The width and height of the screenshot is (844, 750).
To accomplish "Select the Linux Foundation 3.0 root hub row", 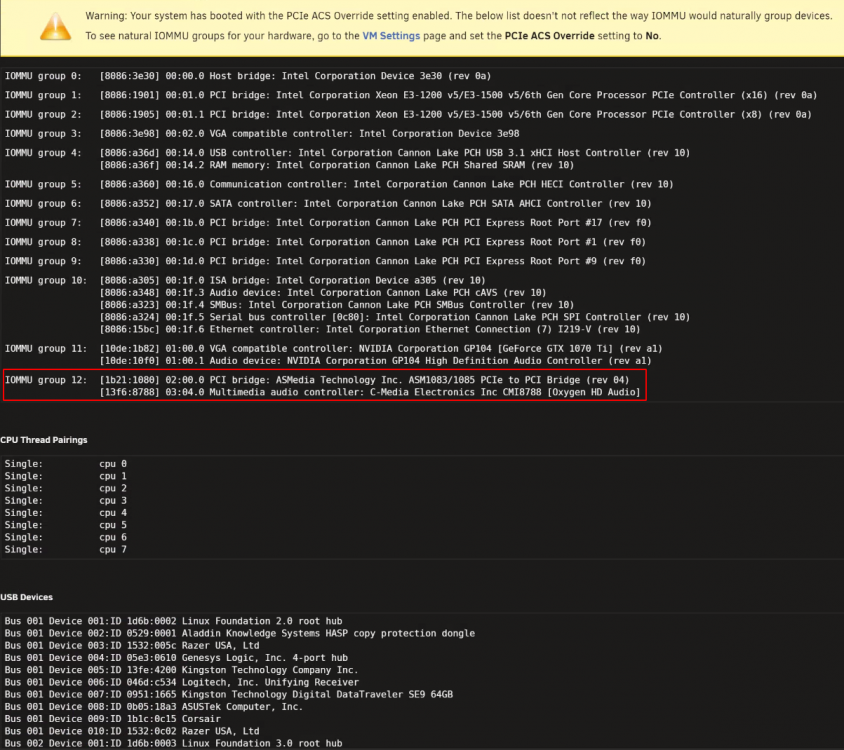I will pyautogui.click(x=173, y=744).
